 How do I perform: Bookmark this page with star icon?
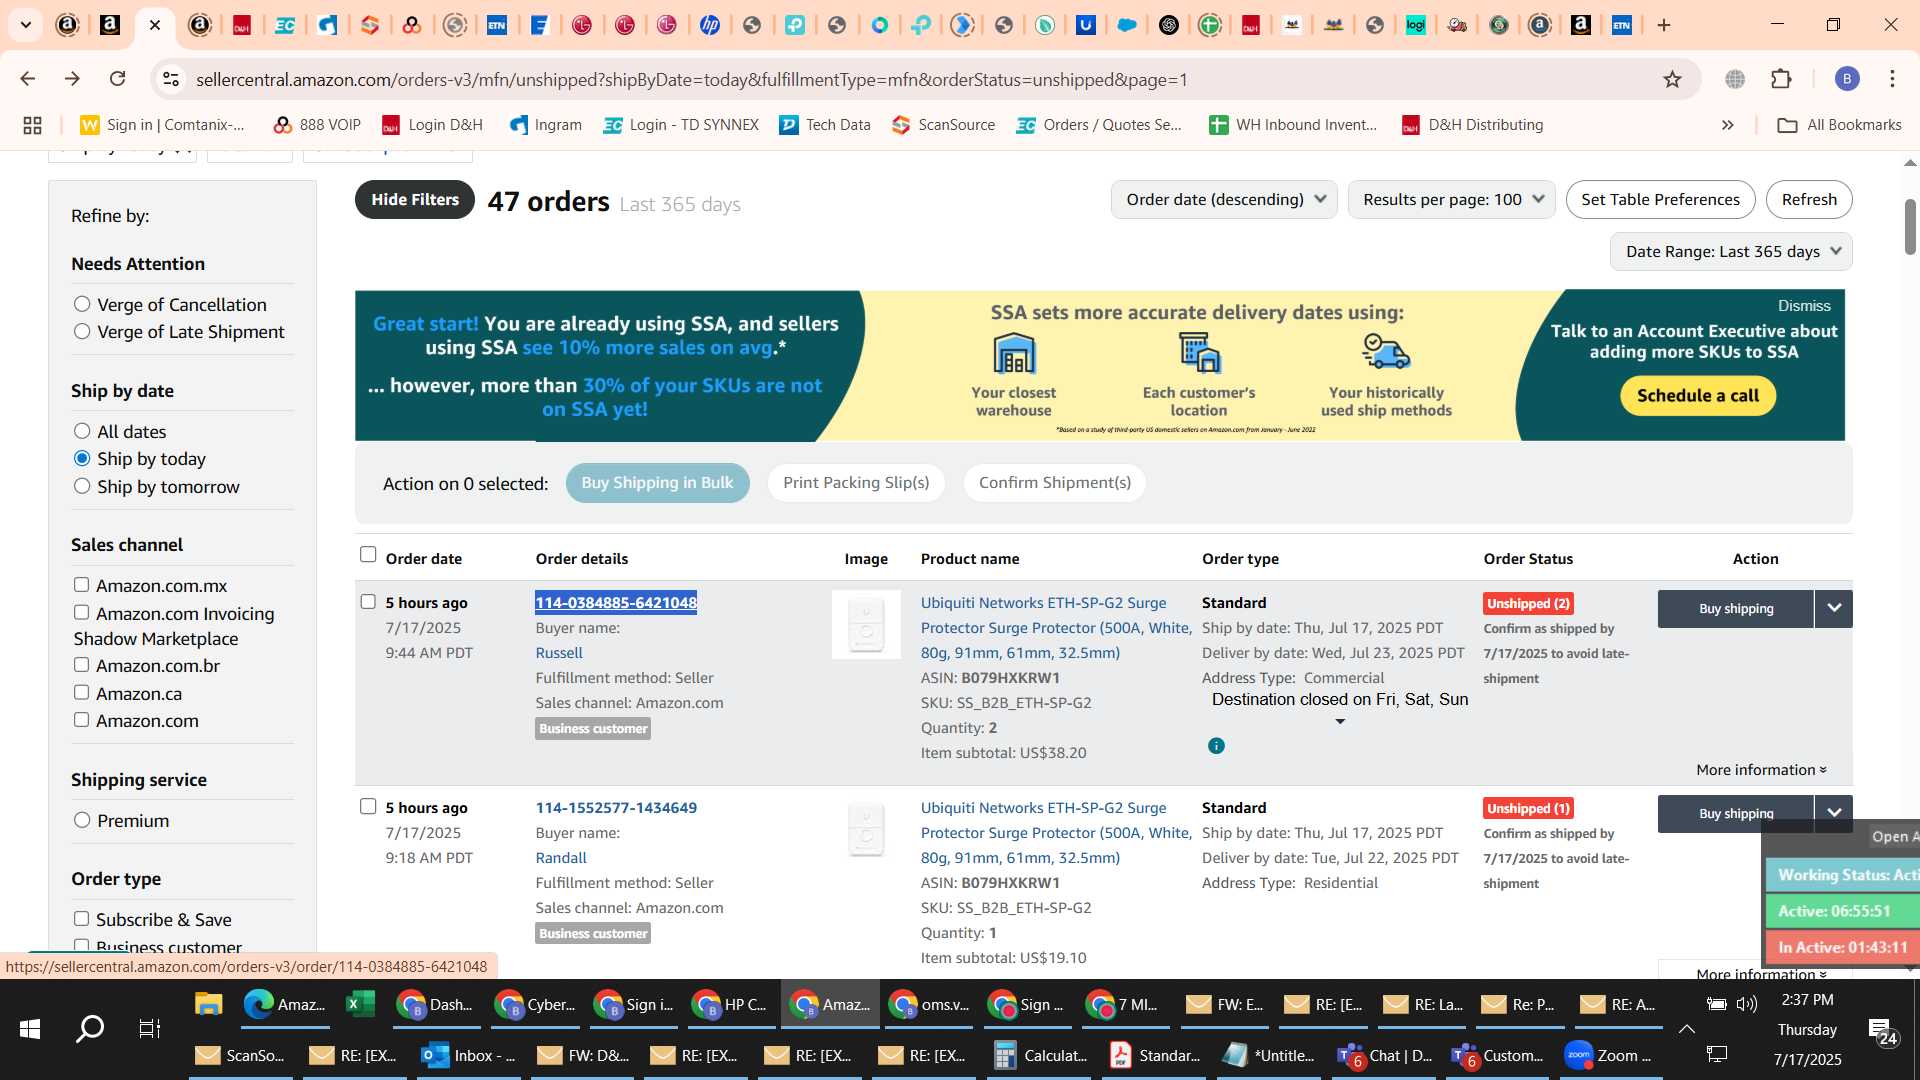[1672, 79]
